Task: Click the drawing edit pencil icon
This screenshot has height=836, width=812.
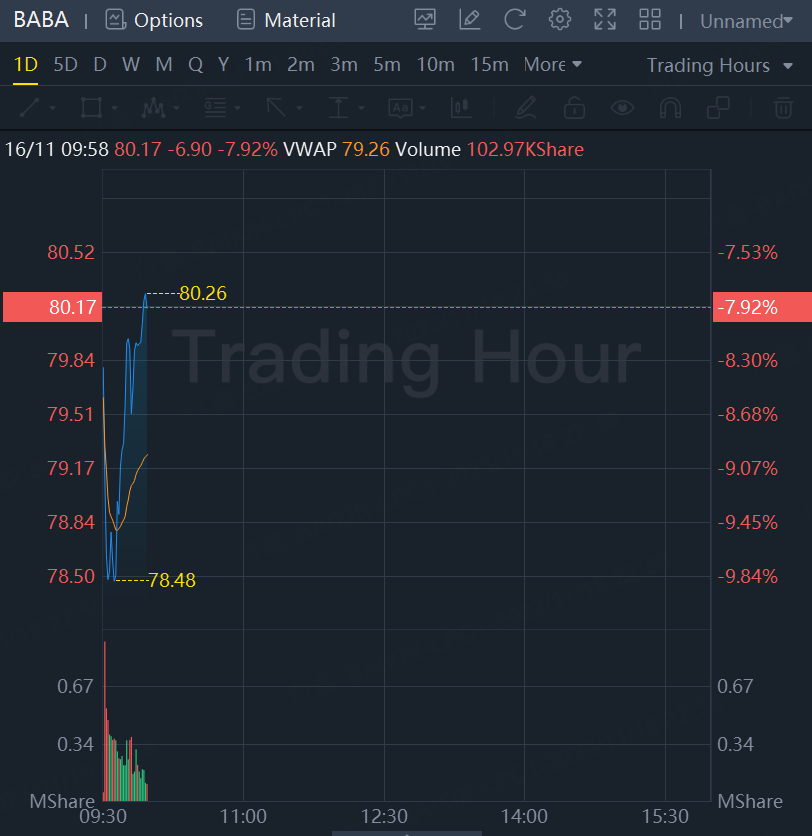Action: click(x=469, y=20)
